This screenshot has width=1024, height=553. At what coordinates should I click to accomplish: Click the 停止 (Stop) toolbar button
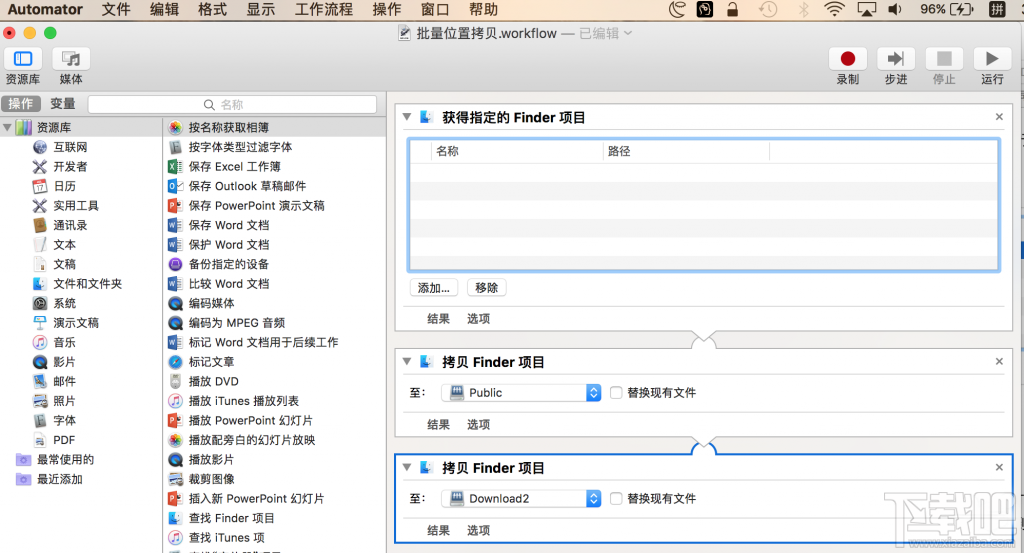pyautogui.click(x=944, y=59)
